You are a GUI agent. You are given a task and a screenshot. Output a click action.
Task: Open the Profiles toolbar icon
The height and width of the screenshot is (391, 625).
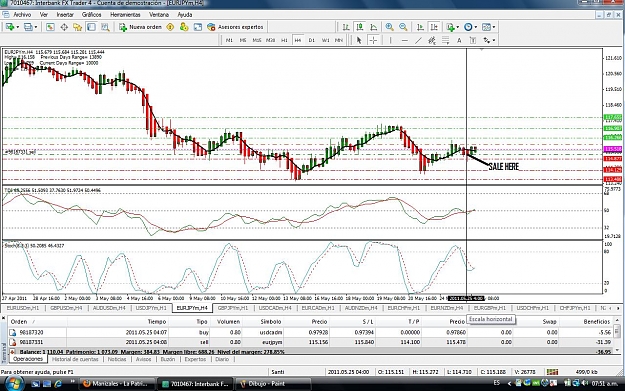(x=28, y=27)
